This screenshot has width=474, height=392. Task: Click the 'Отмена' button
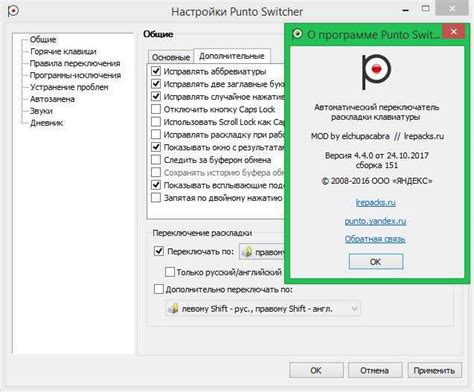(375, 370)
